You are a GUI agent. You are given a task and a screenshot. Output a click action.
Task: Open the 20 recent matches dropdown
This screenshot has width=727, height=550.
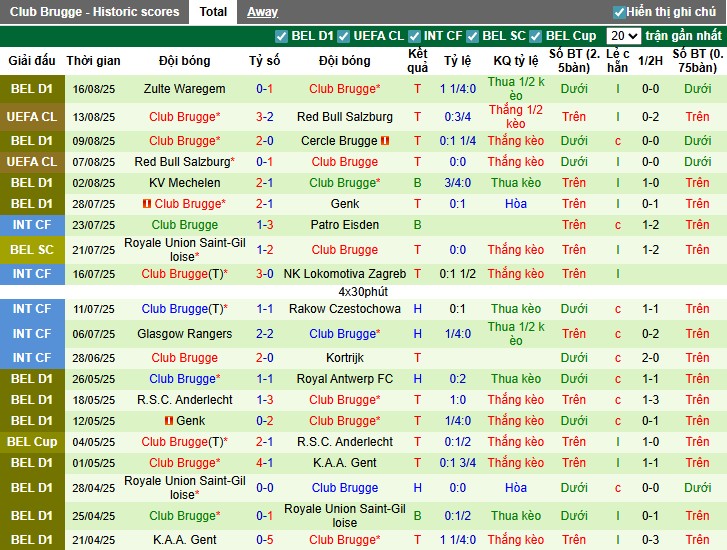pyautogui.click(x=623, y=36)
